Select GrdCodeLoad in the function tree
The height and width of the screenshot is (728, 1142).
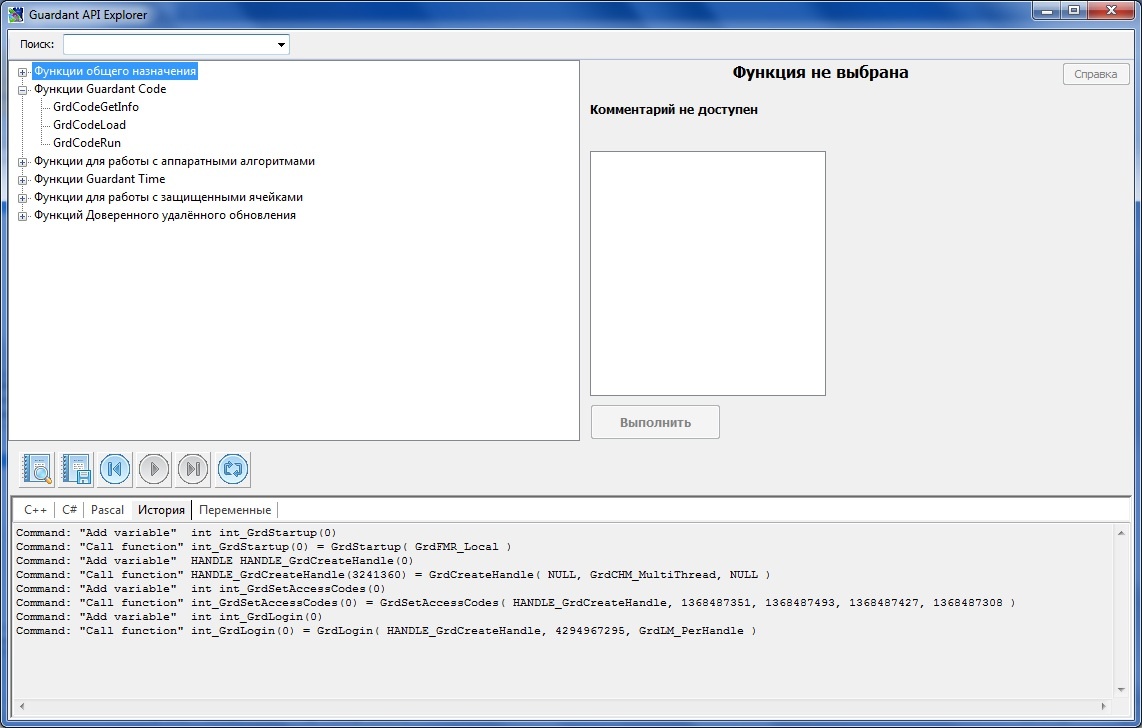click(x=89, y=125)
